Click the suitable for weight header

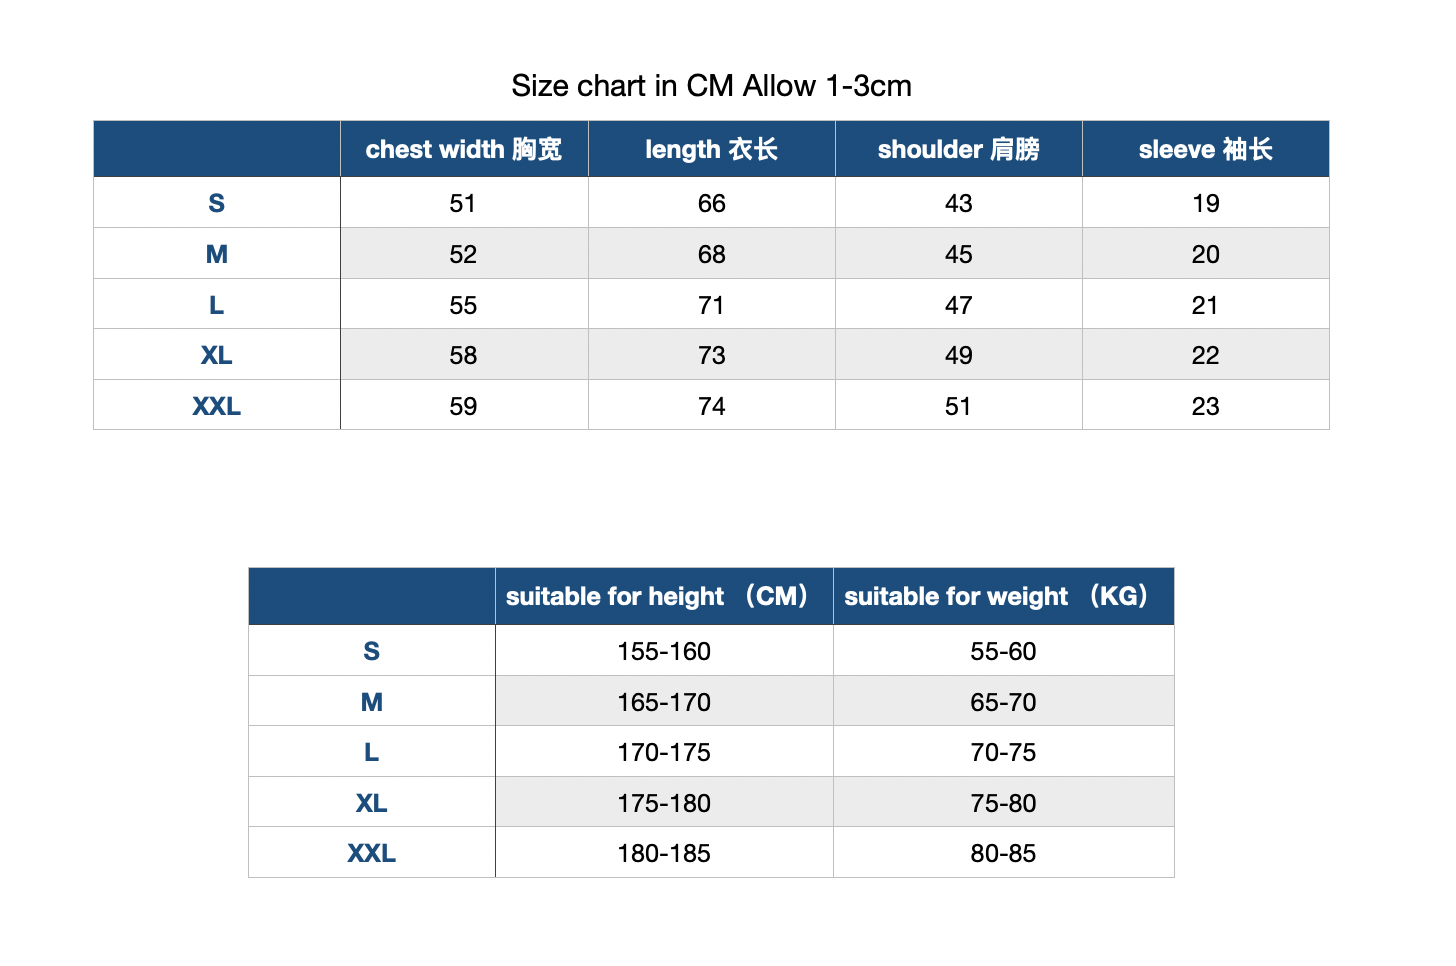[x=1003, y=596]
